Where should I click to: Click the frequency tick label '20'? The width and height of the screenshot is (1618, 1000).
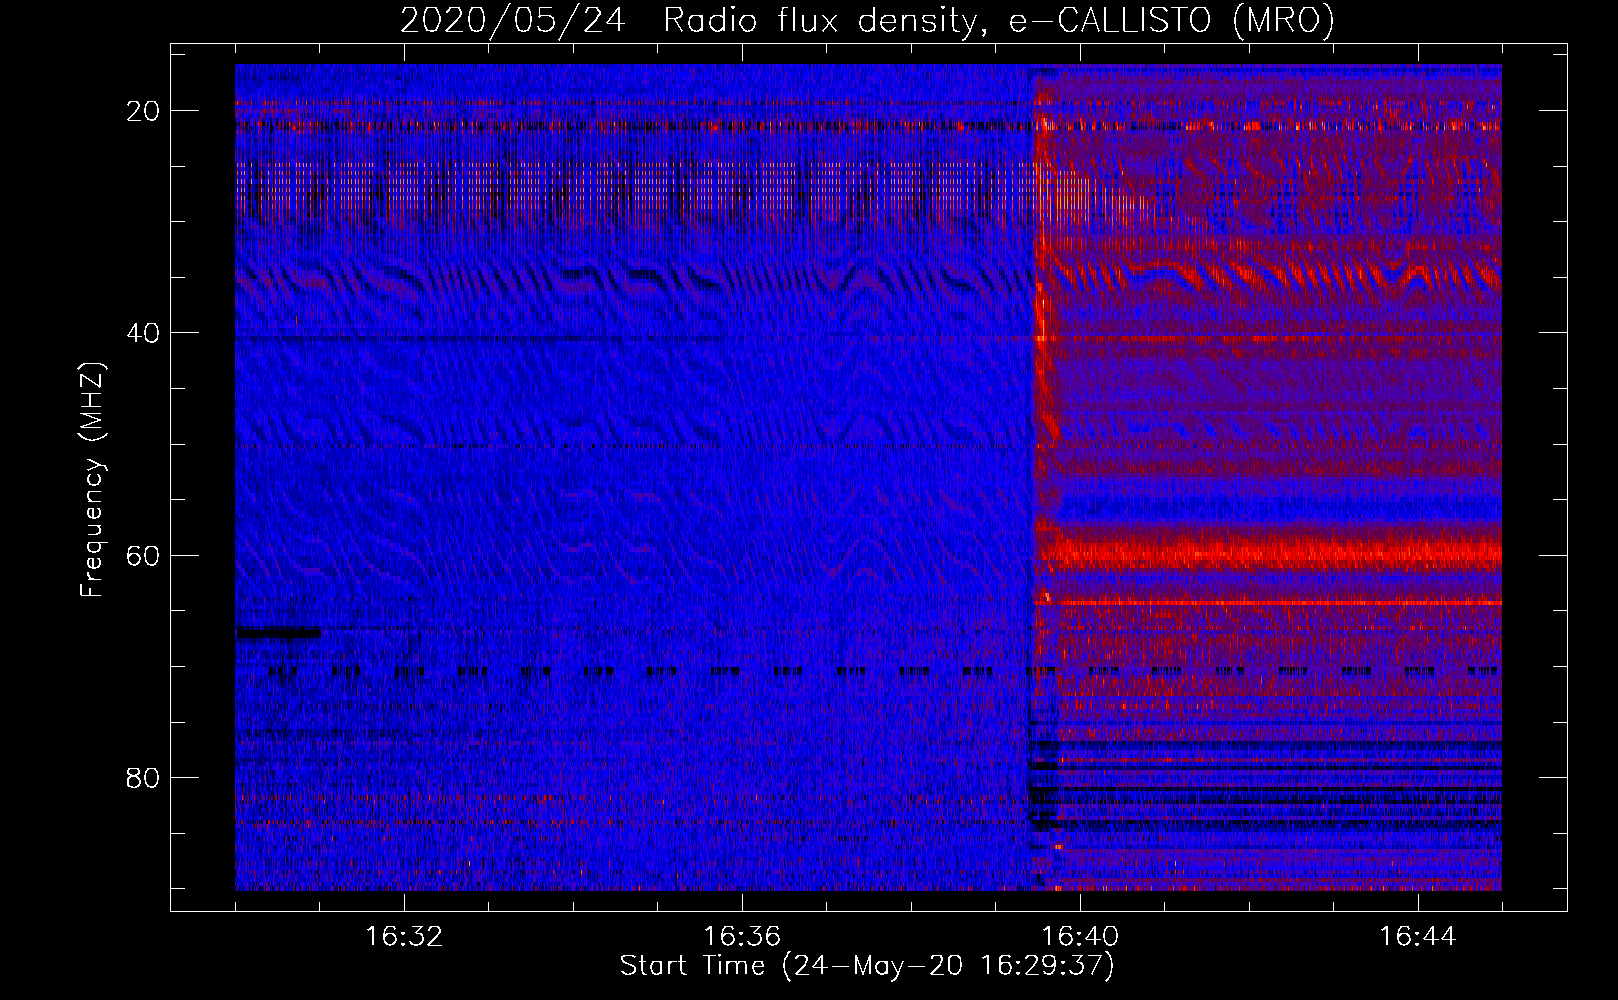(x=144, y=111)
